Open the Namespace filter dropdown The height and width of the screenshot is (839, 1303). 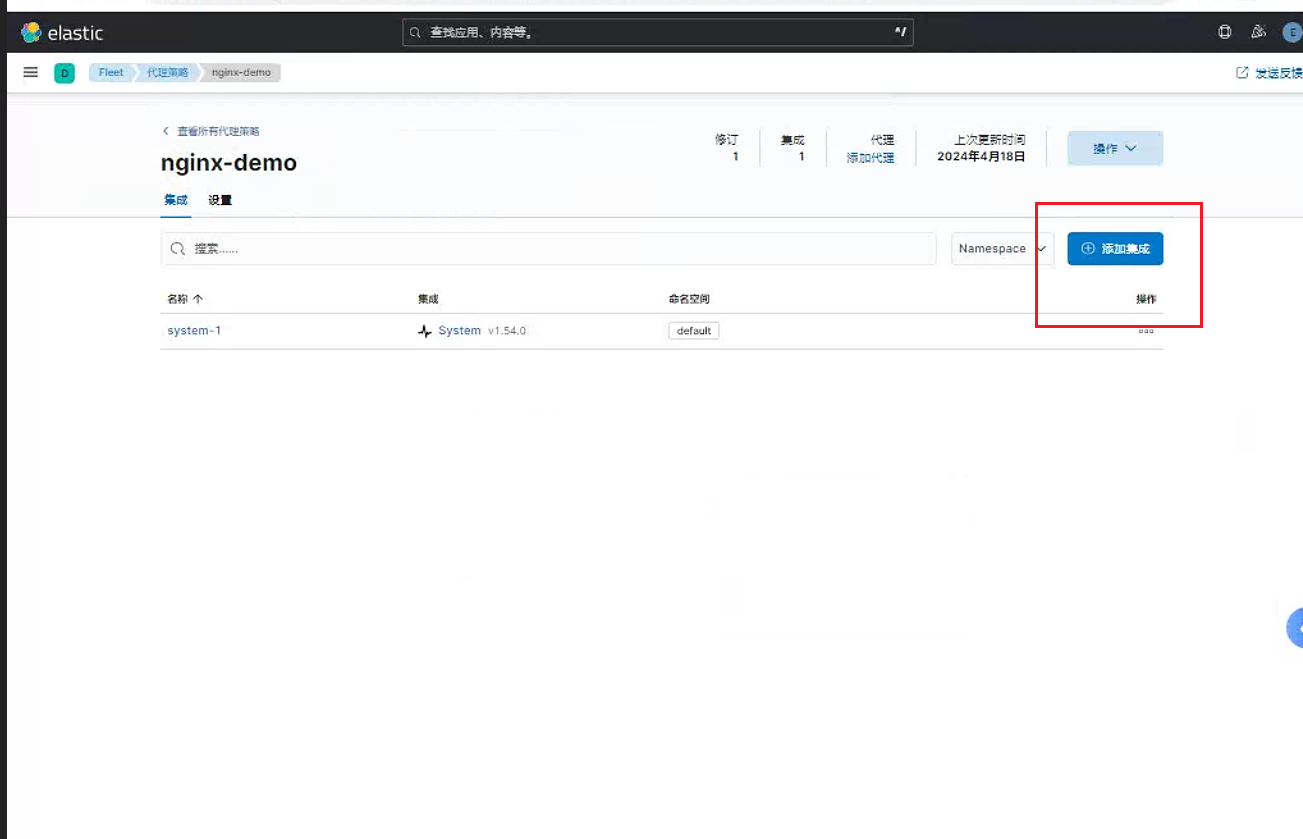(x=1002, y=249)
